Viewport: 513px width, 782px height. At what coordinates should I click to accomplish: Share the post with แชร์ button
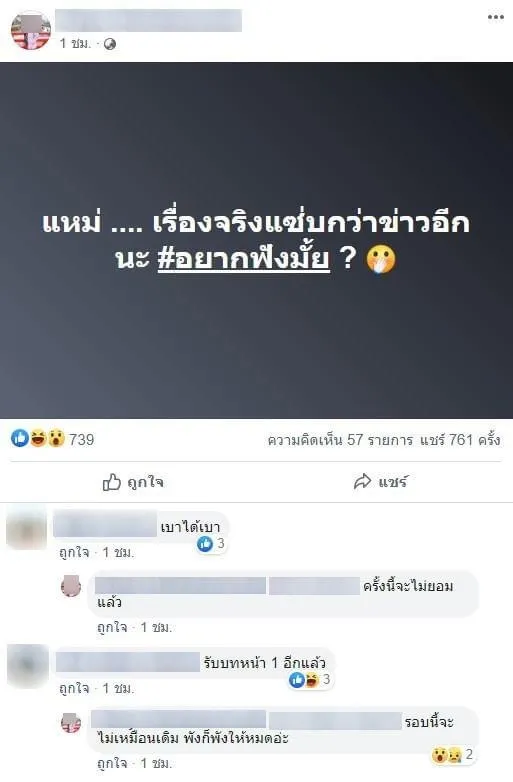coord(380,481)
